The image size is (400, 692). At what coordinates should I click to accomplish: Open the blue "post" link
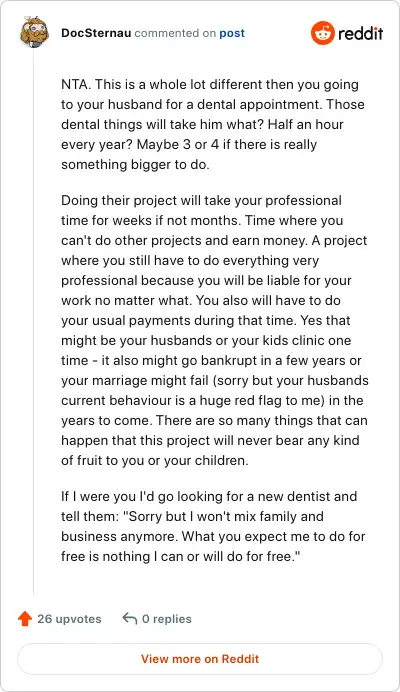click(232, 33)
